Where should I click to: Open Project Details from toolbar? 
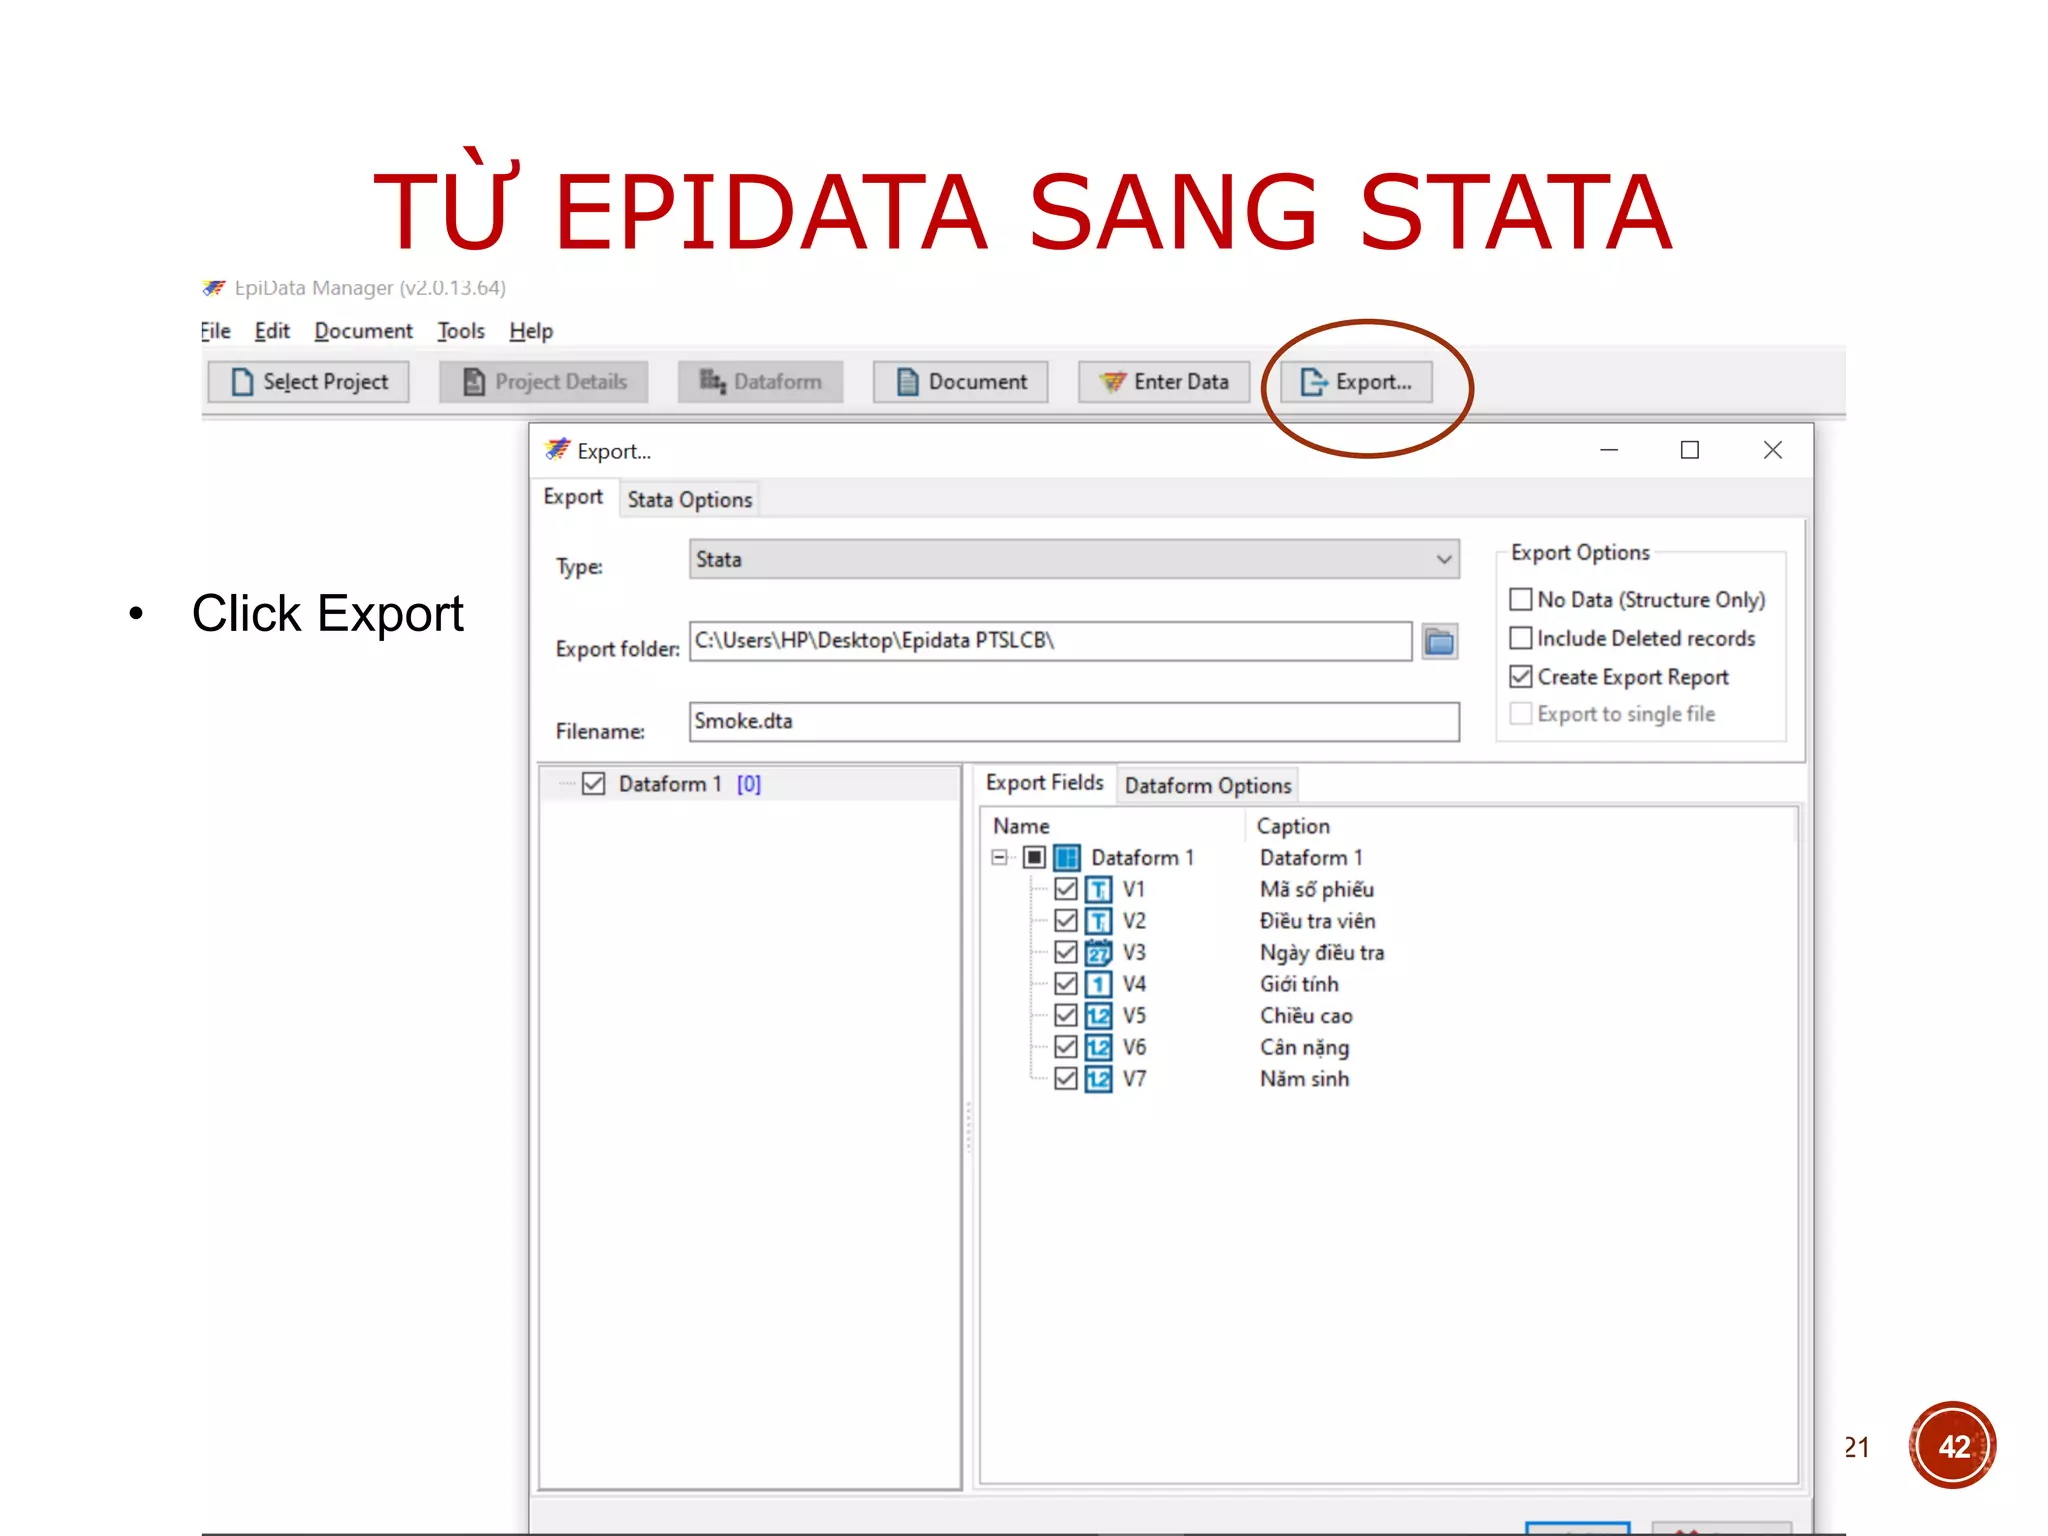(544, 382)
